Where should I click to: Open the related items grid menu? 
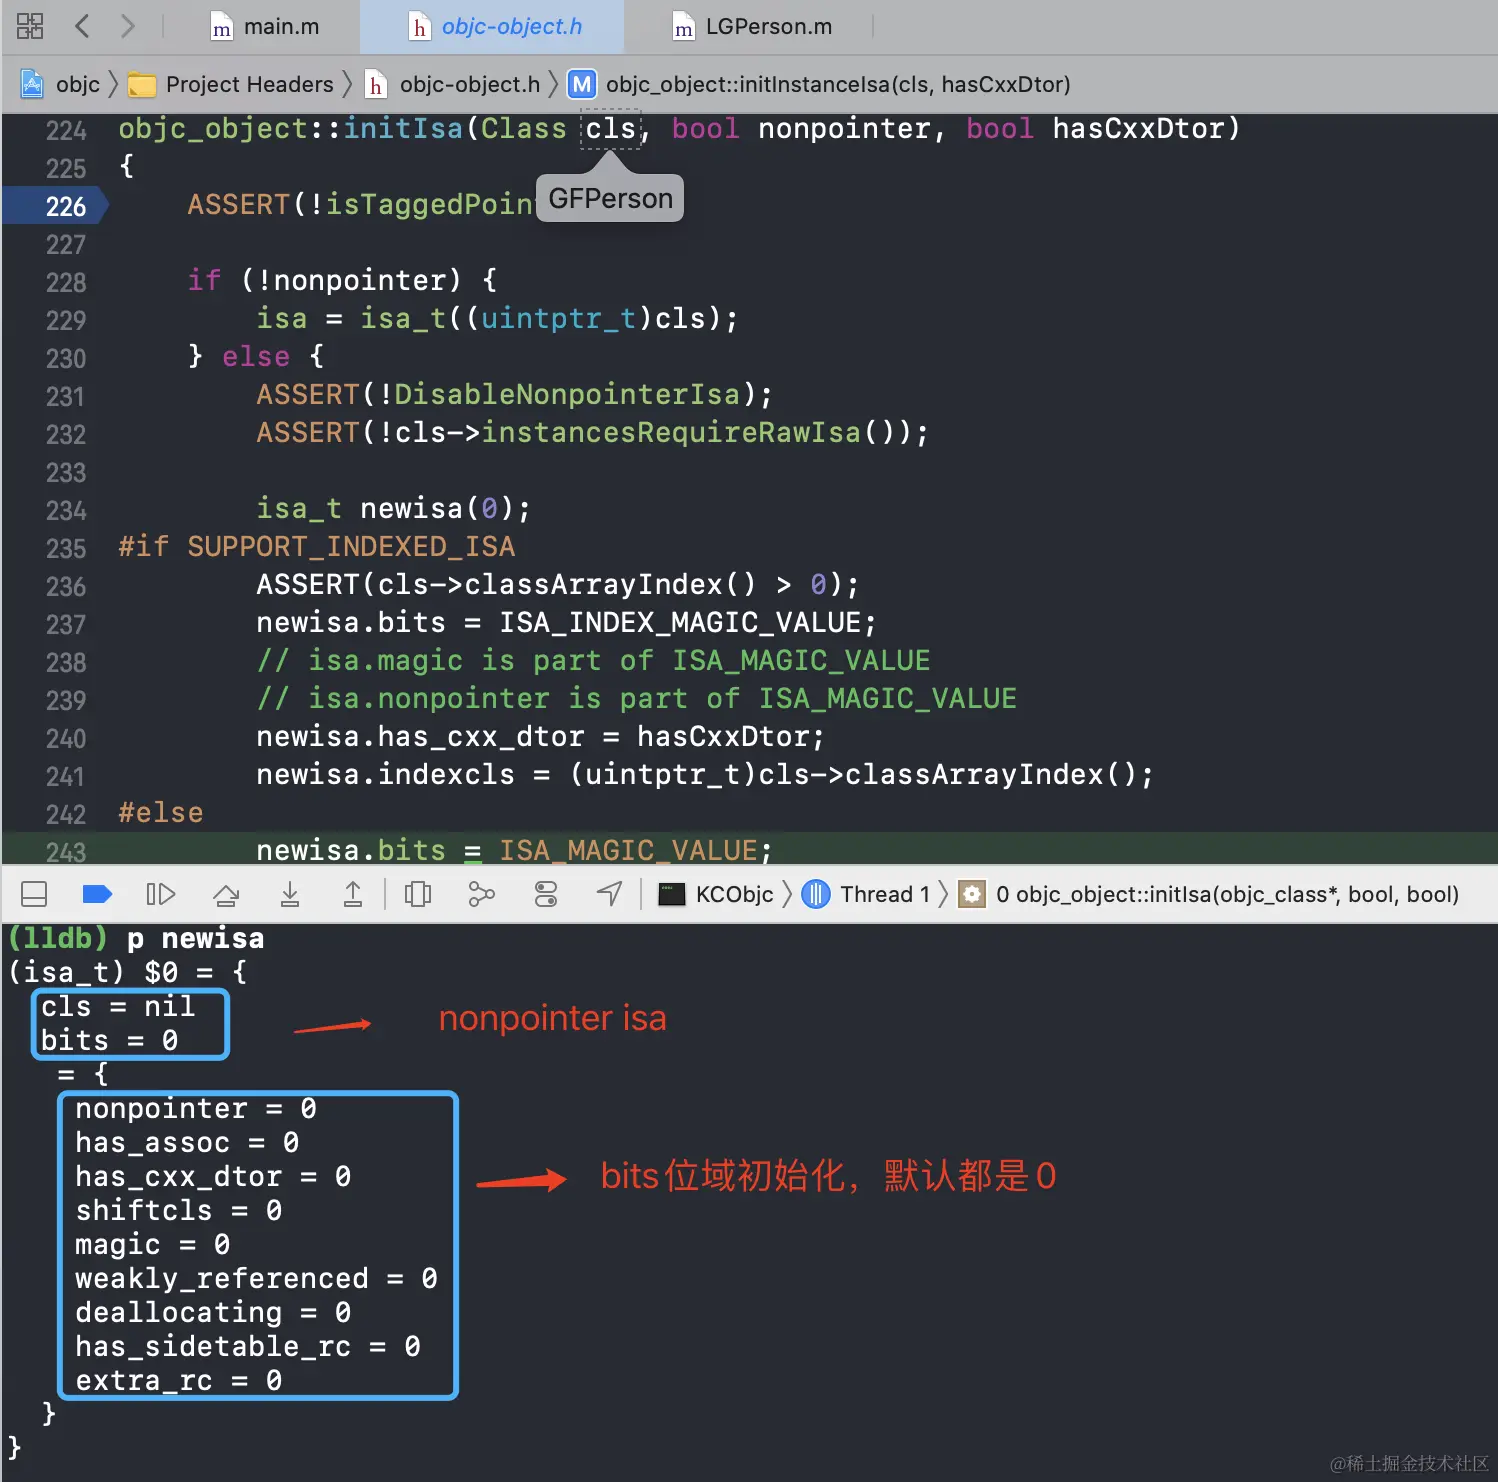pos(30,26)
